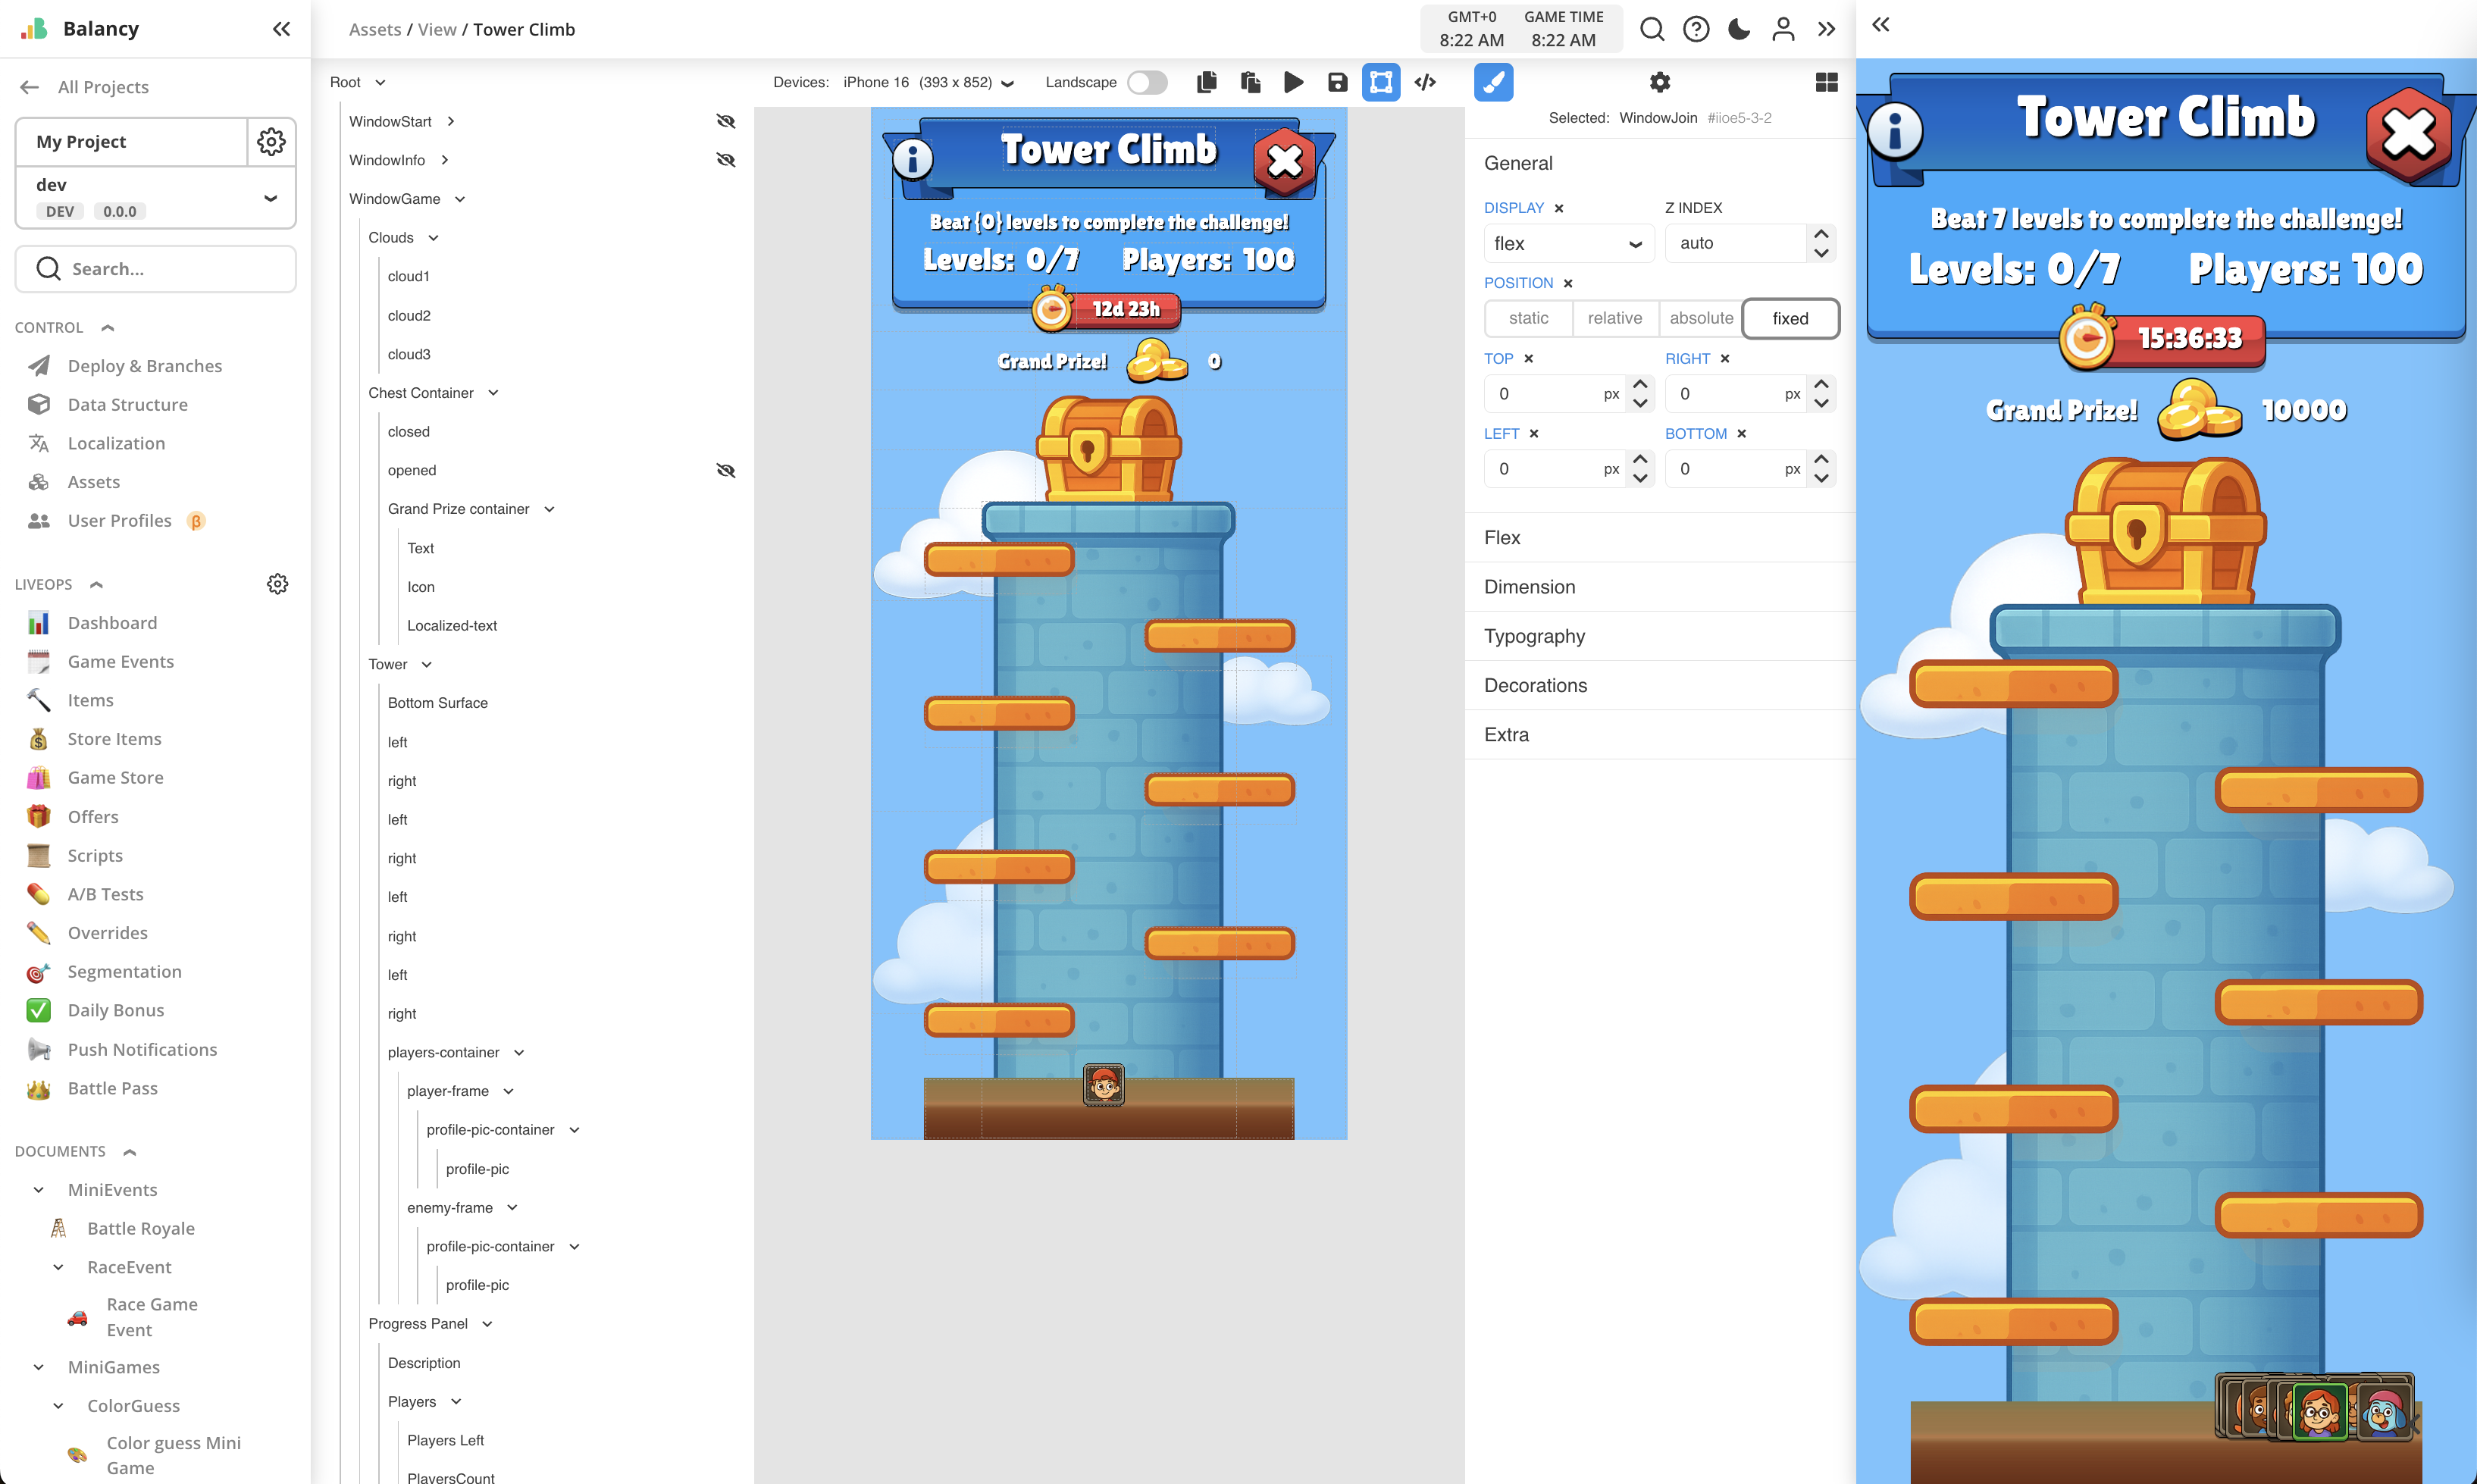Open the display flex dropdown
Screen dimensions: 2477x1484
1568,243
